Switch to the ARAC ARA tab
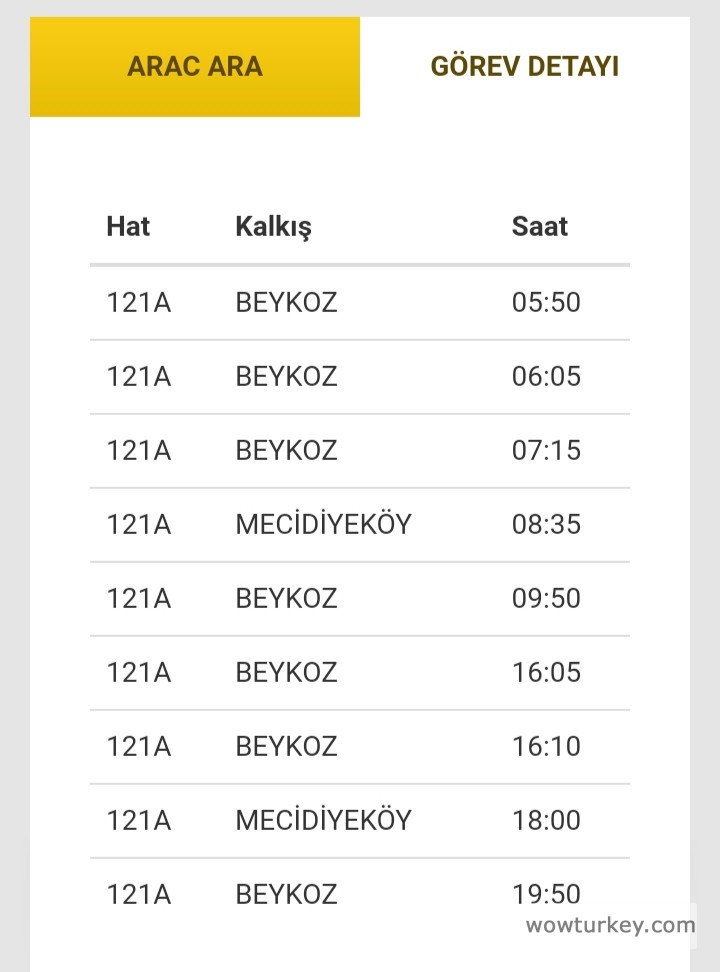720x972 pixels. point(195,67)
